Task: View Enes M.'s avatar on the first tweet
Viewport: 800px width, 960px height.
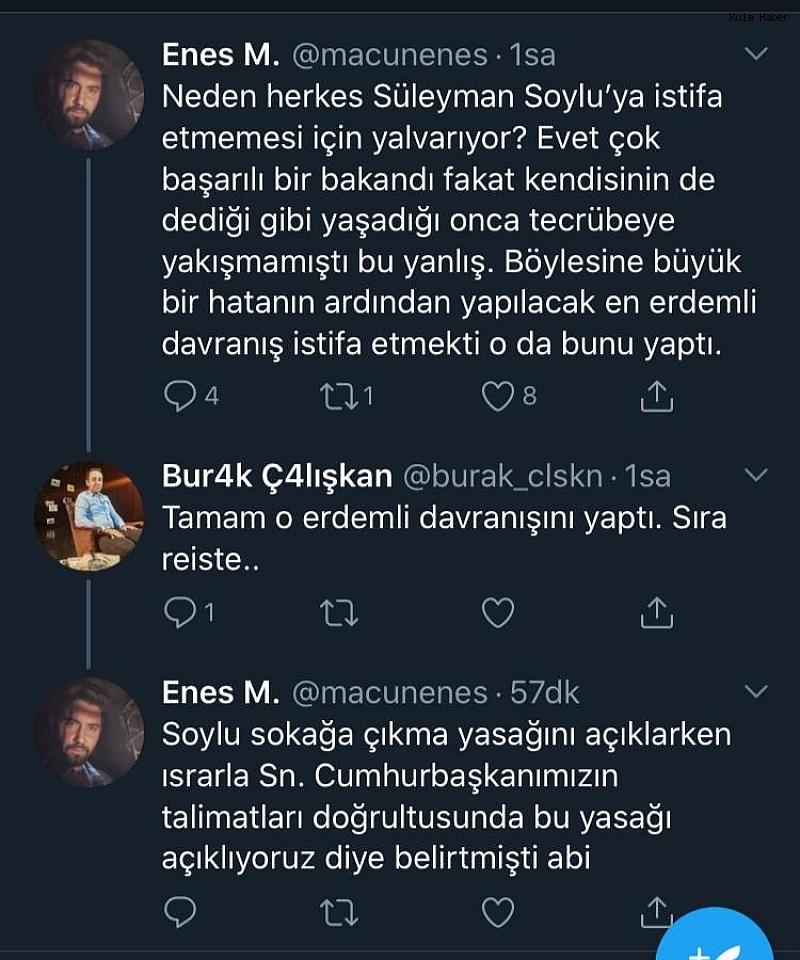Action: pos(90,95)
